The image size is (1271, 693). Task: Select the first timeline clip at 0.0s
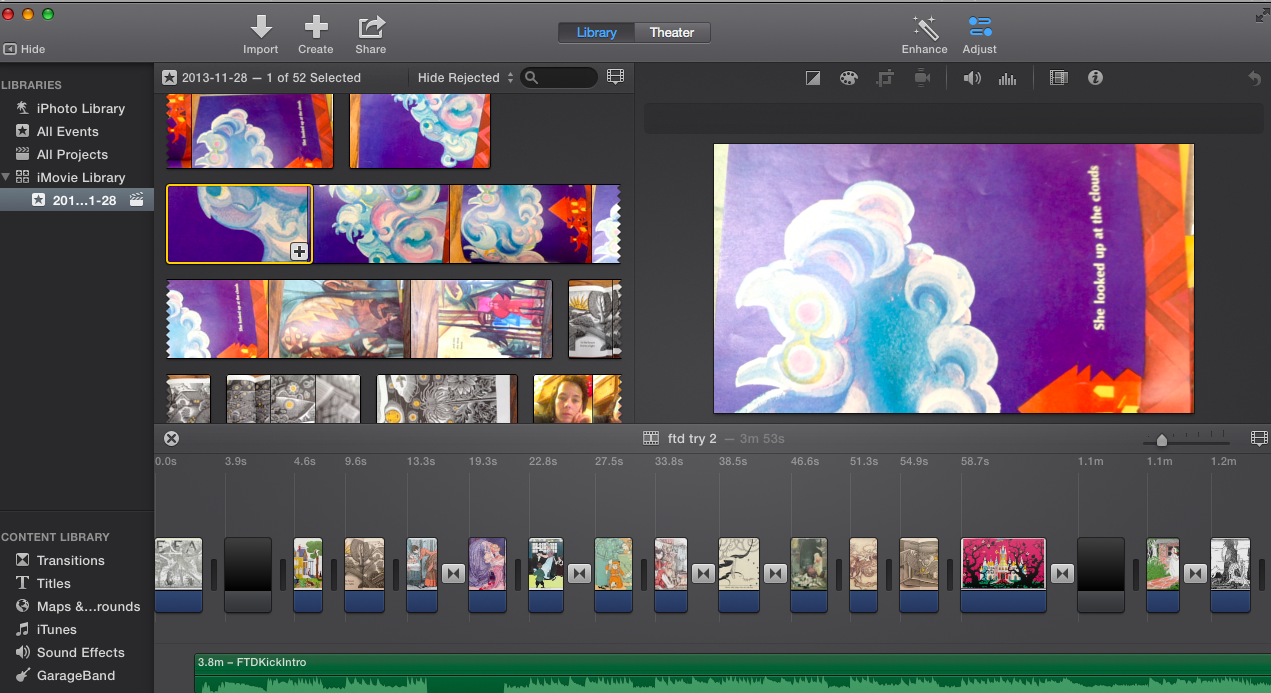click(x=178, y=575)
